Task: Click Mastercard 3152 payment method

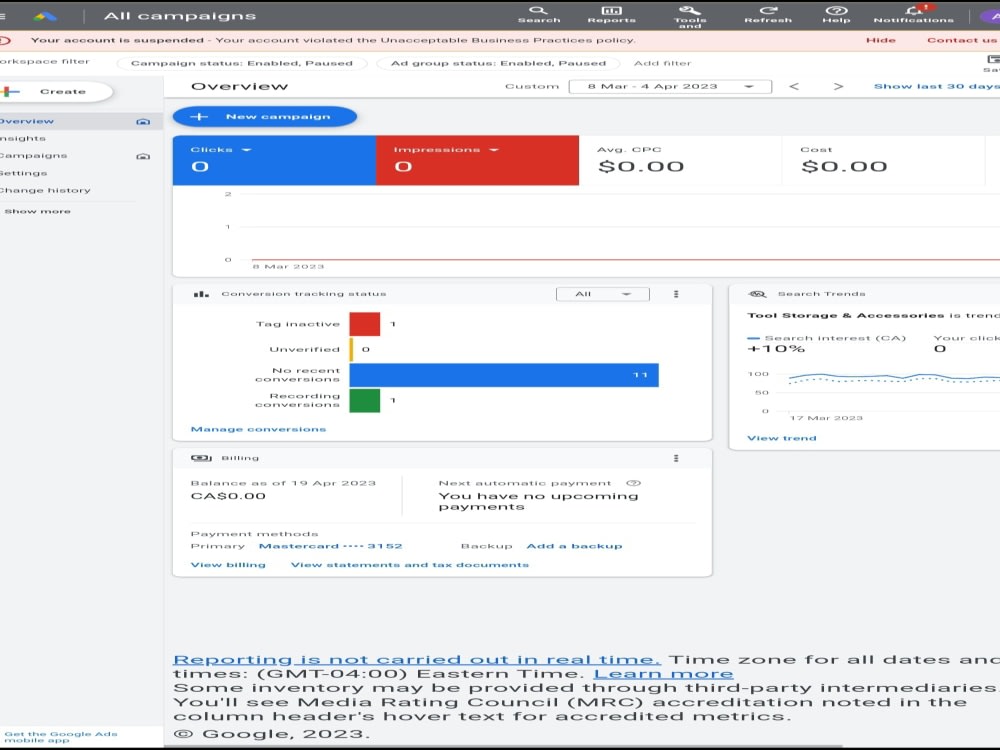Action: click(x=330, y=546)
